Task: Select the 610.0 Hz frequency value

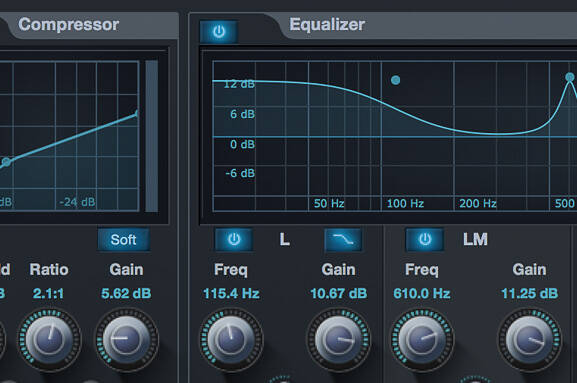Action: (422, 294)
